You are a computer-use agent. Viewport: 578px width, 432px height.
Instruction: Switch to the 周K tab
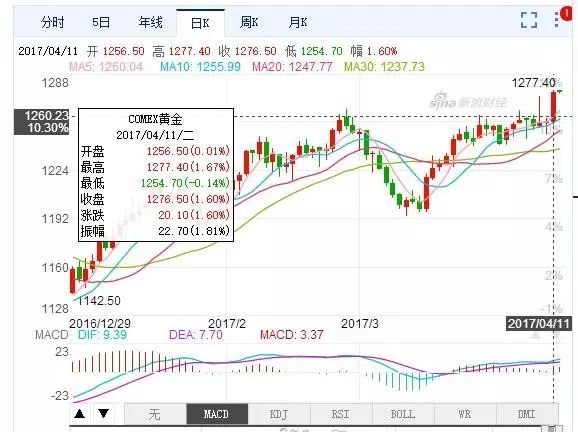tap(248, 23)
